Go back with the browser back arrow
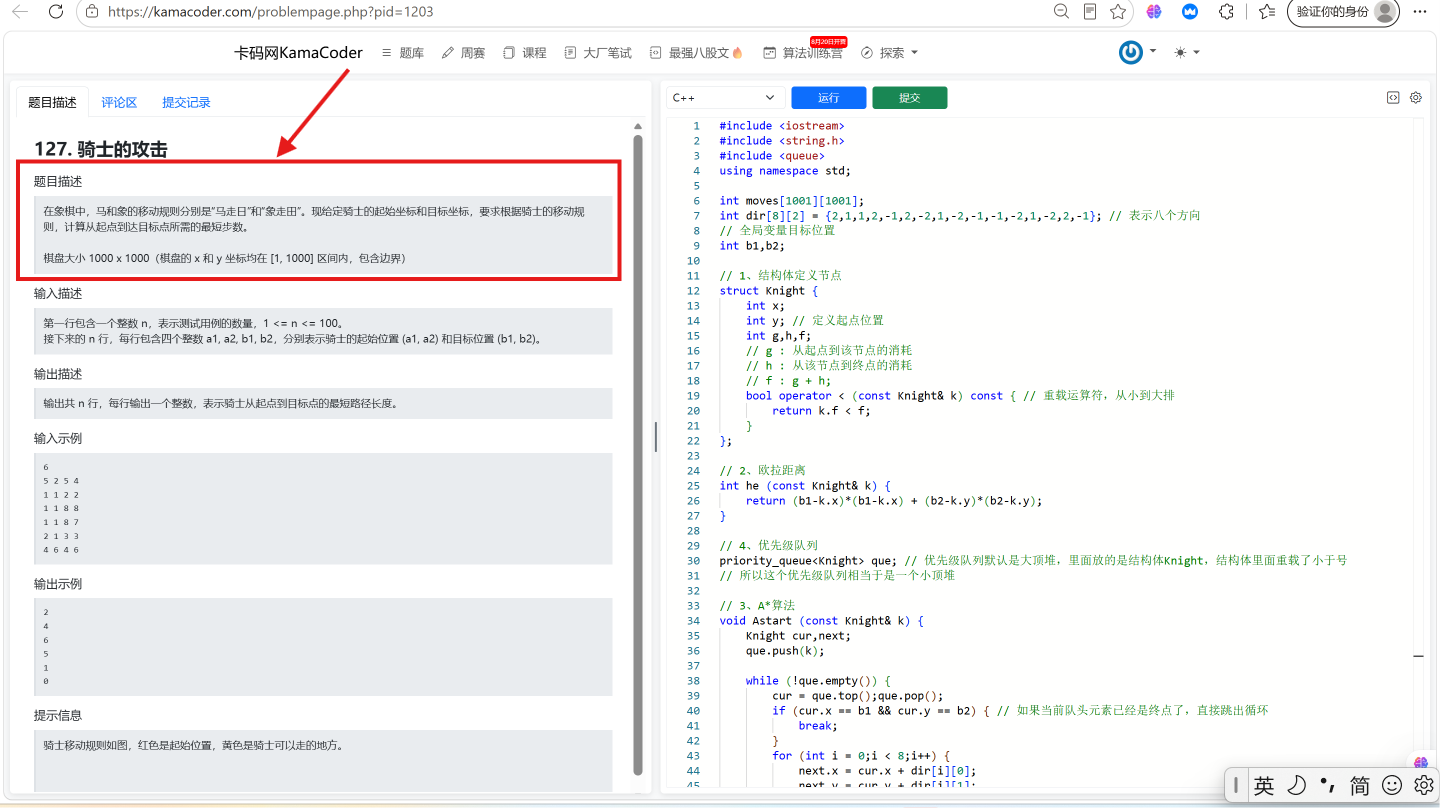1440x808 pixels. point(20,12)
